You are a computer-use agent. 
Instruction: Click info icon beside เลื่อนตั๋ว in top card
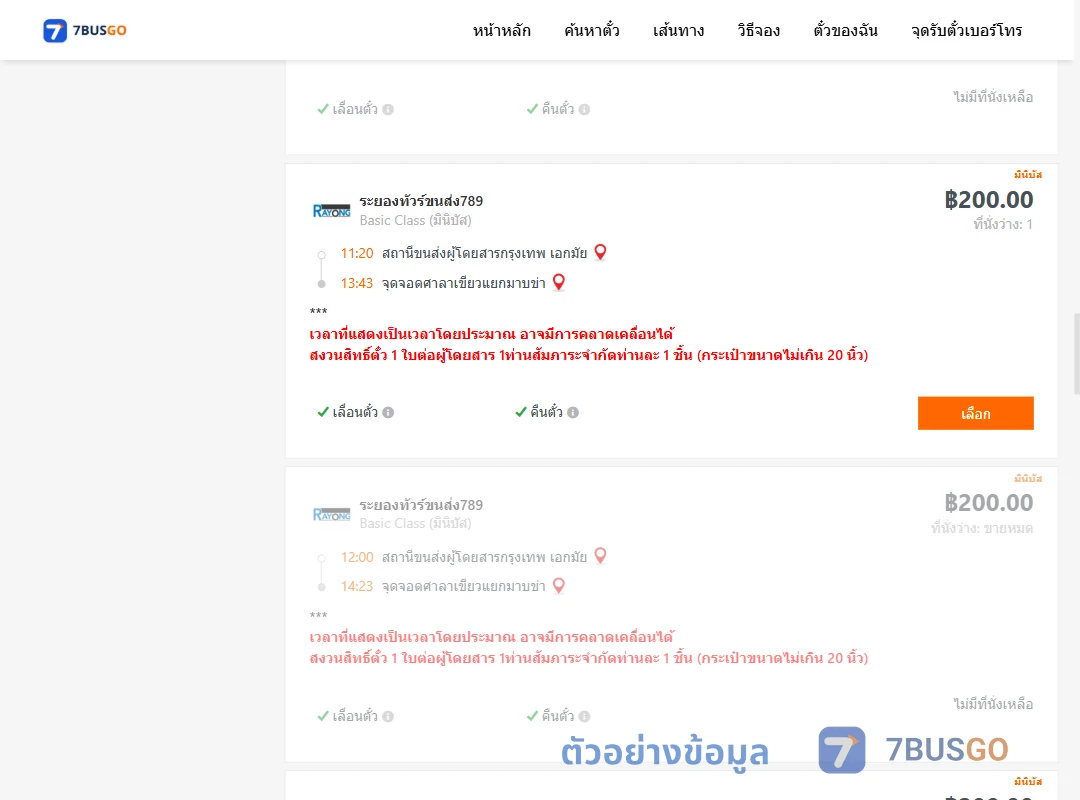[x=388, y=109]
